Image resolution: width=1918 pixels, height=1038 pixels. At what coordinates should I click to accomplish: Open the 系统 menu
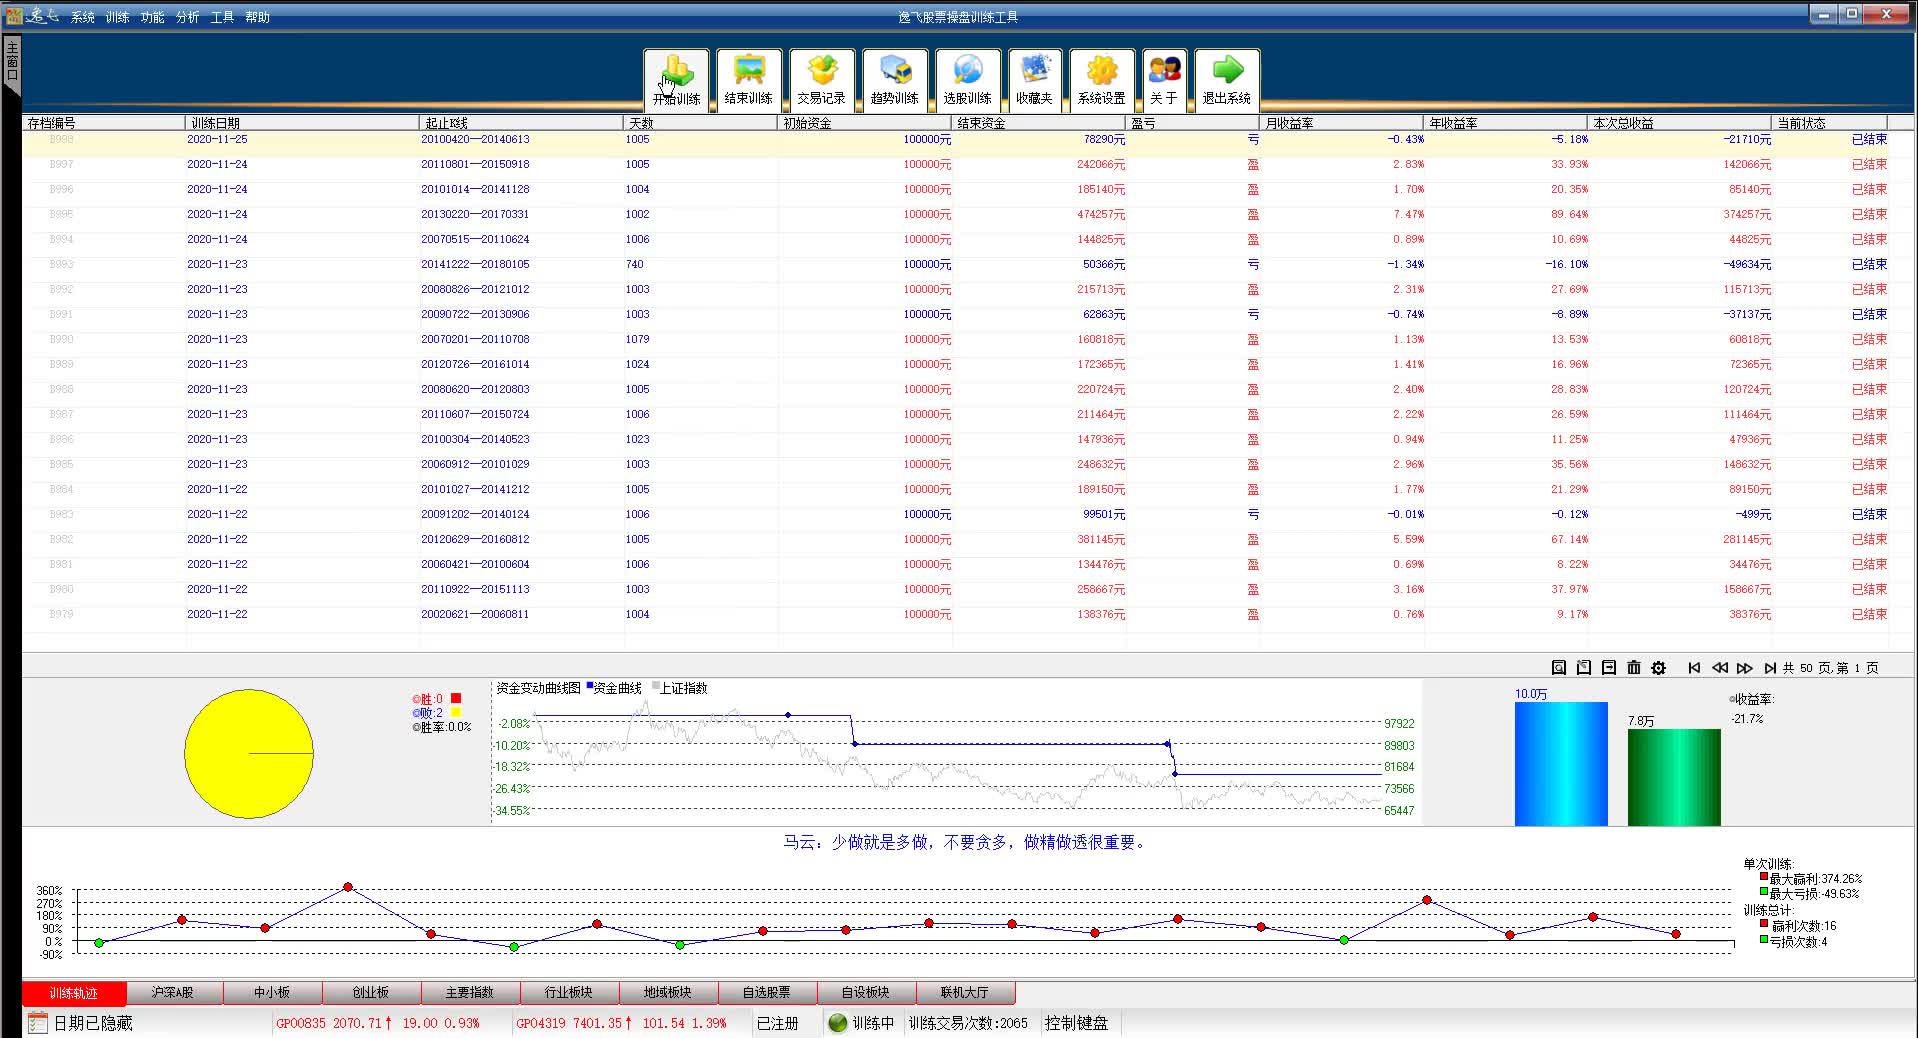[x=83, y=17]
